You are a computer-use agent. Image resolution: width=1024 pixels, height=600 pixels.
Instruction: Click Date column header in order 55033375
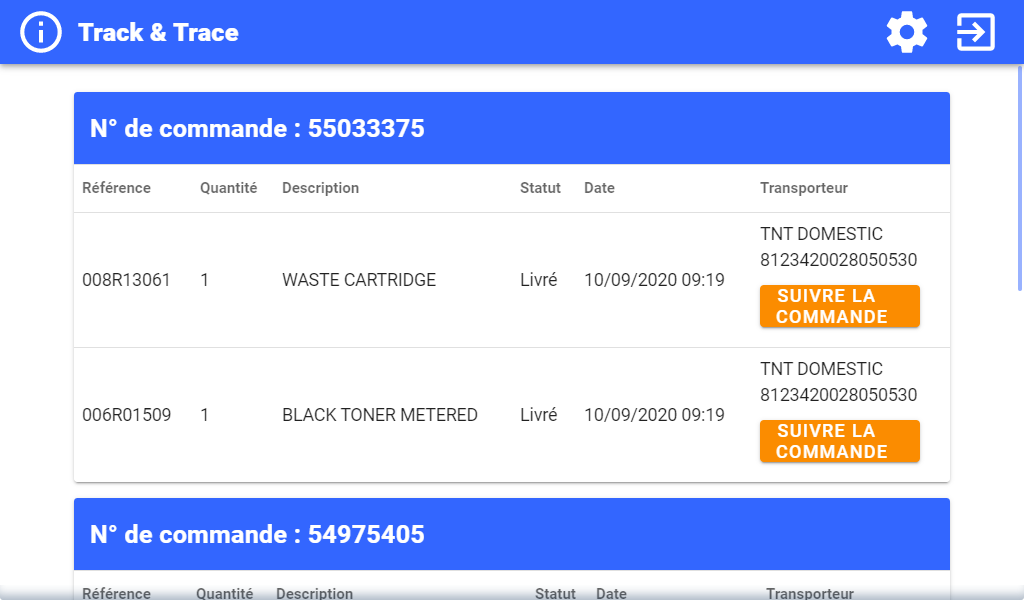(599, 188)
